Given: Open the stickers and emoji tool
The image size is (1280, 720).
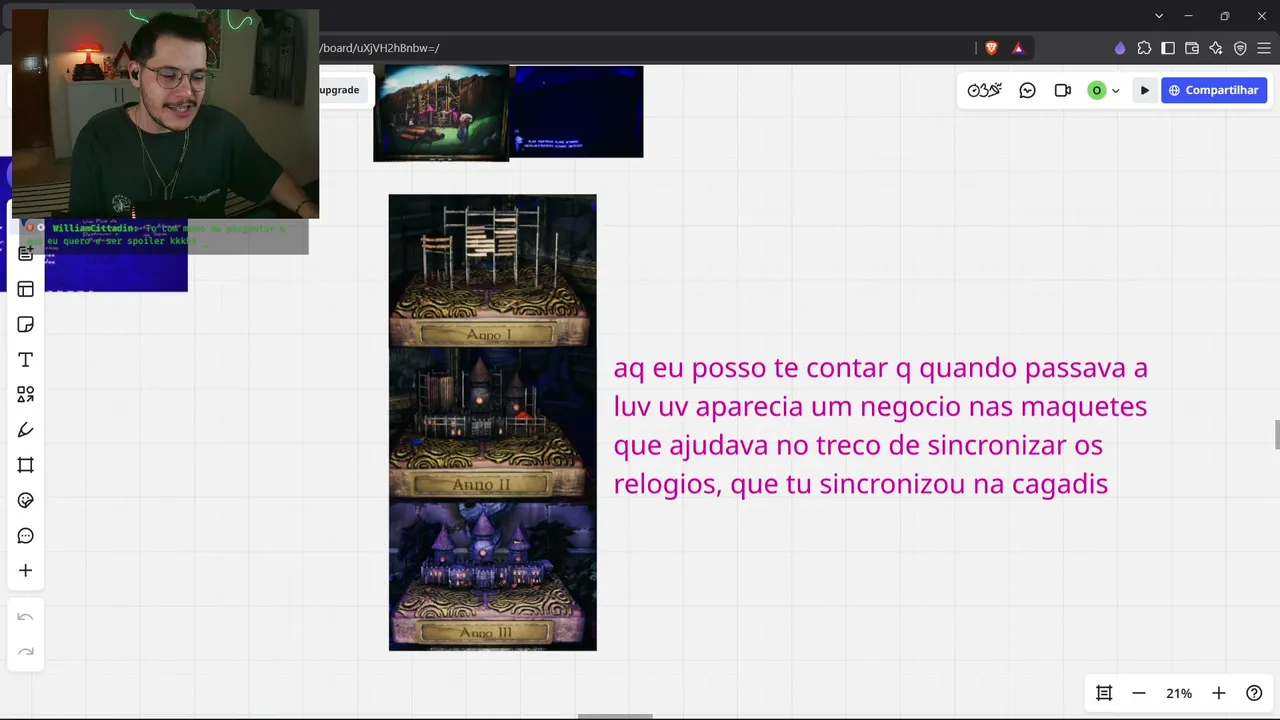Looking at the screenshot, I should point(26,500).
